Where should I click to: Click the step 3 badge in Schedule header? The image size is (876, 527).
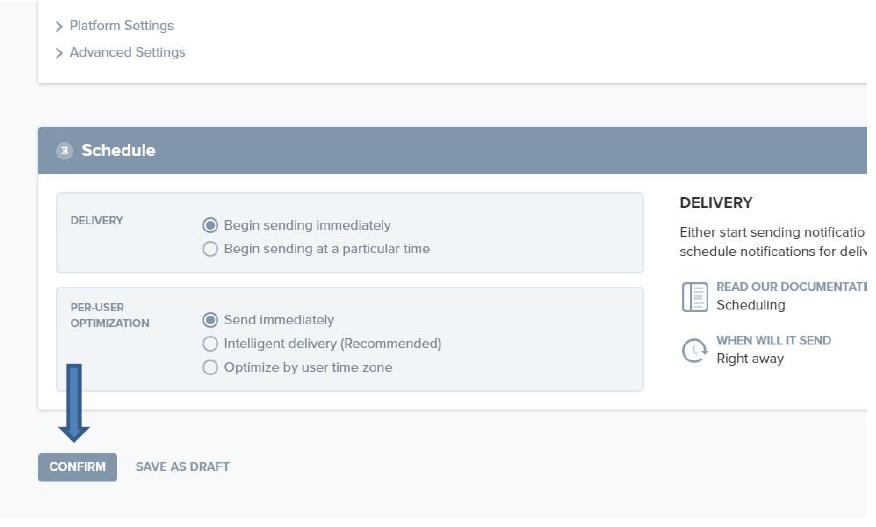[65, 151]
